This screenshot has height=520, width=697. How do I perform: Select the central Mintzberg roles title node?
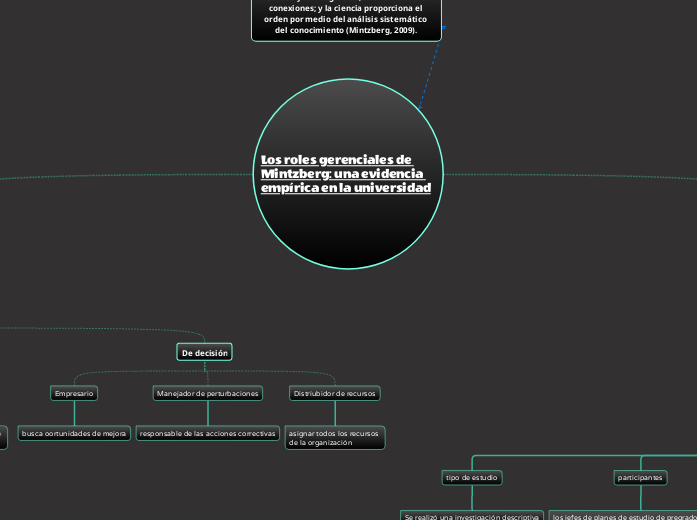(345, 174)
